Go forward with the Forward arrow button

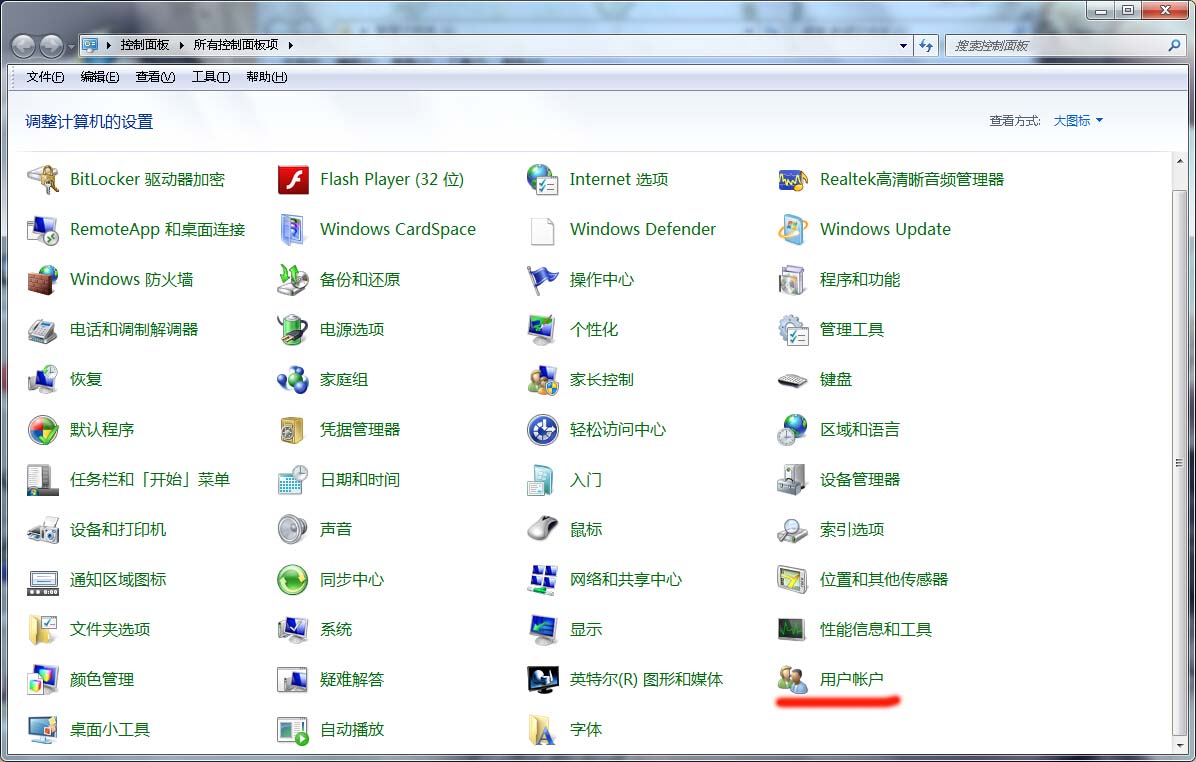51,47
